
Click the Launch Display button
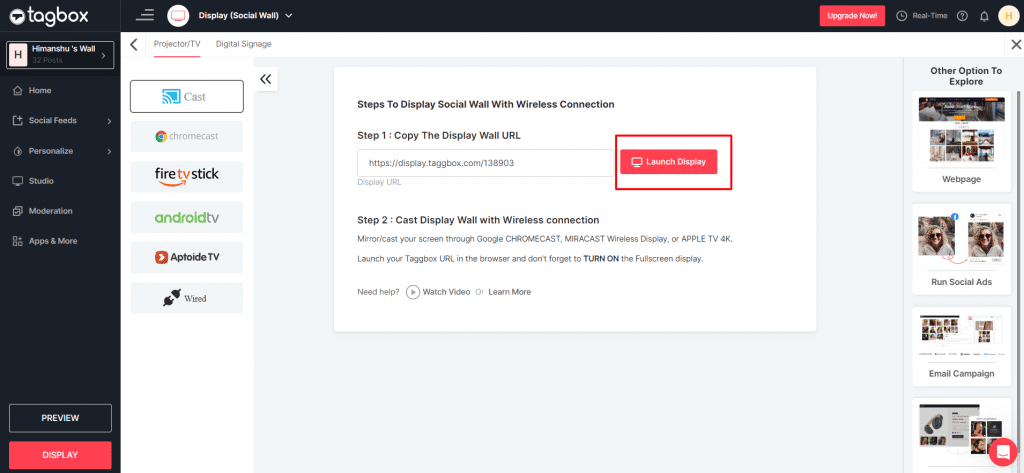tap(668, 162)
